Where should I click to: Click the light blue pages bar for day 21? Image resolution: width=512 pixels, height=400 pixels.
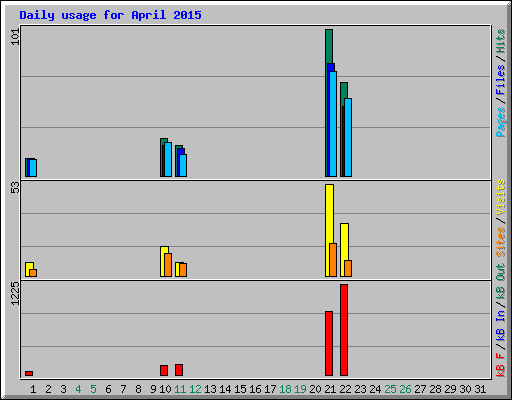(333, 124)
